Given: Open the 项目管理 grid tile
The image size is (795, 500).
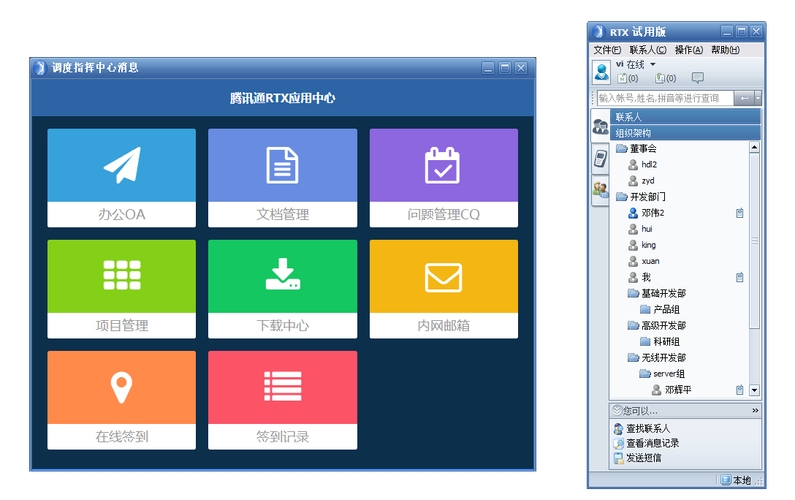Looking at the screenshot, I should 122,289.
